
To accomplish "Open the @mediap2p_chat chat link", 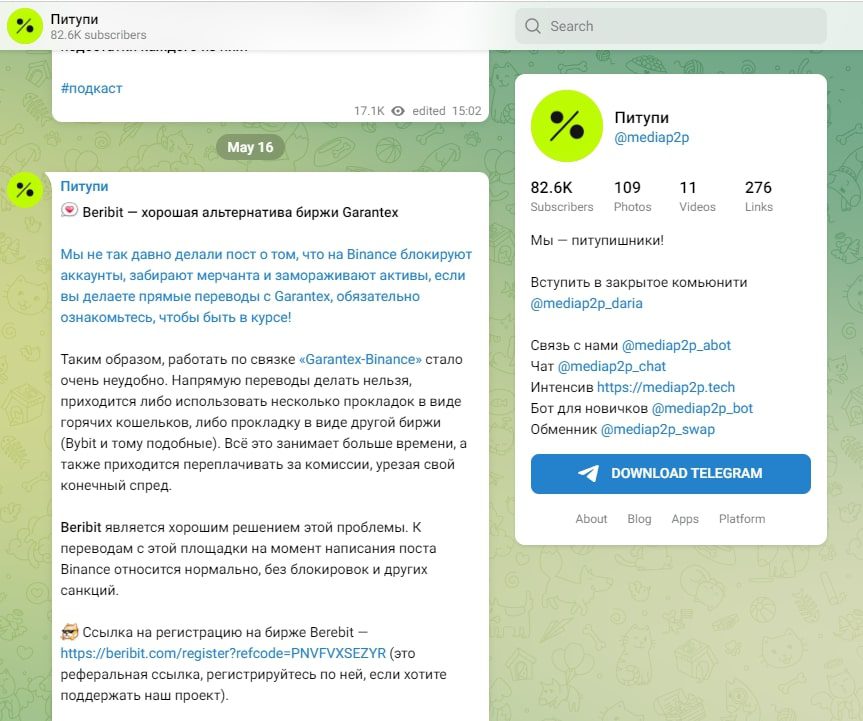I will [x=611, y=366].
